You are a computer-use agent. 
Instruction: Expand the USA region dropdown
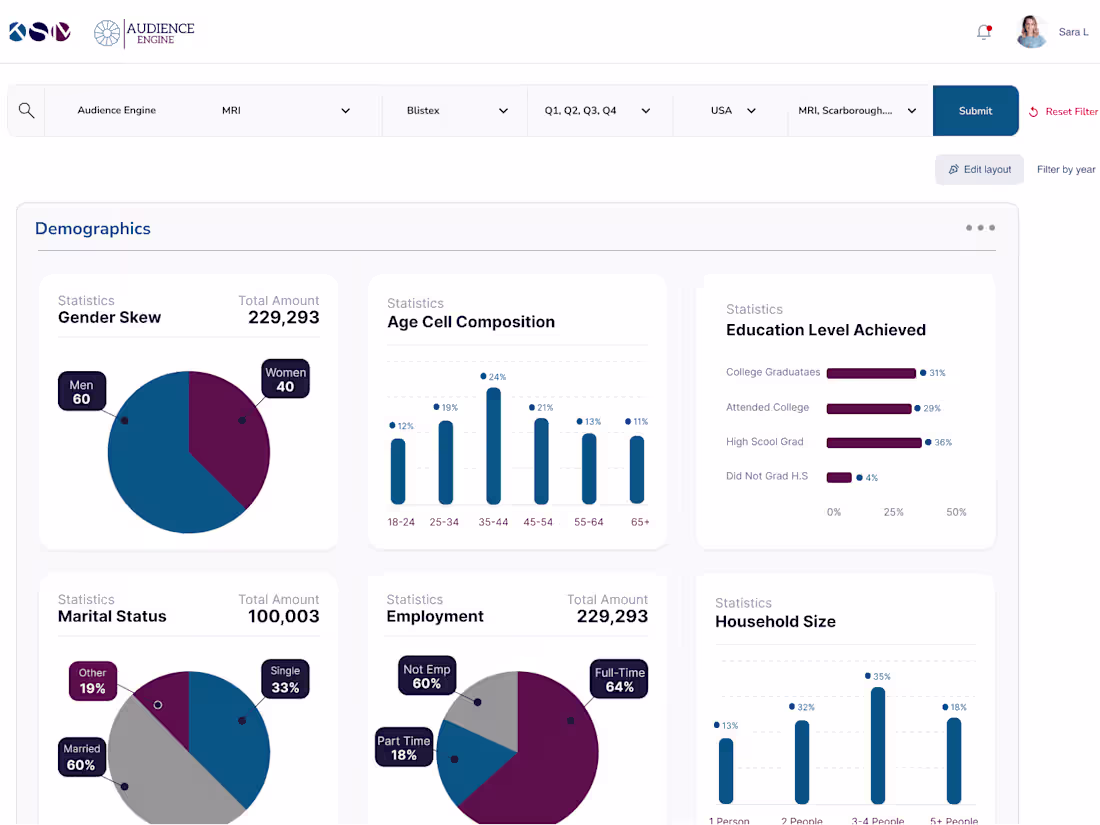[751, 111]
